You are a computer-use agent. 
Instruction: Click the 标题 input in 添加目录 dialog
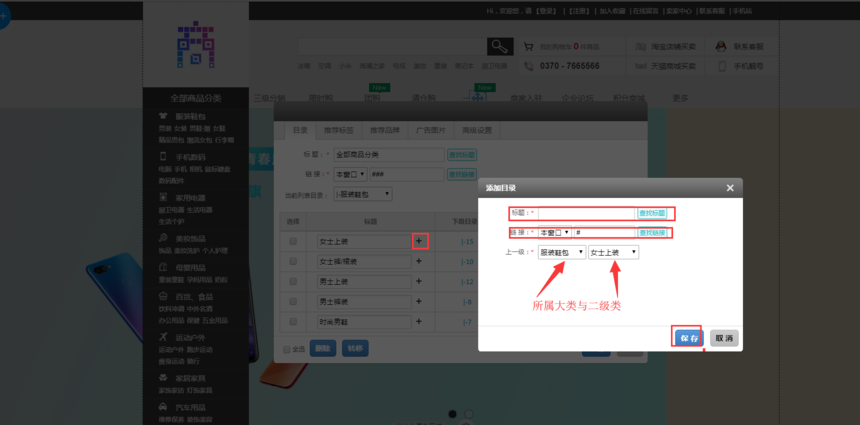(586, 213)
